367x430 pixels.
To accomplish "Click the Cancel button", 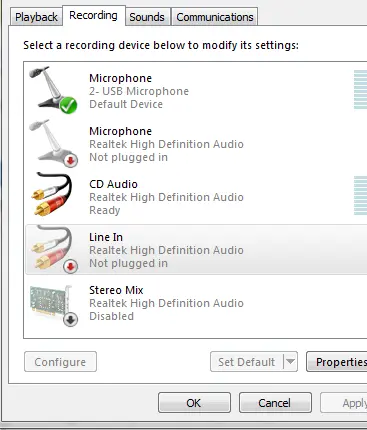I will (275, 403).
